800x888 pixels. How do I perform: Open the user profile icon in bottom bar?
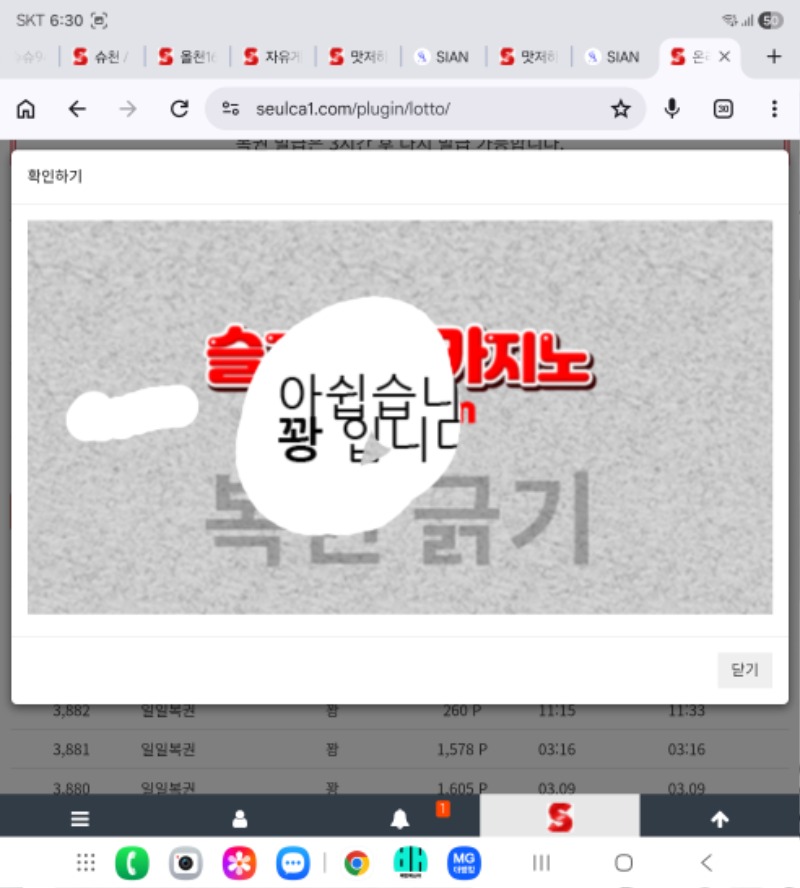240,819
